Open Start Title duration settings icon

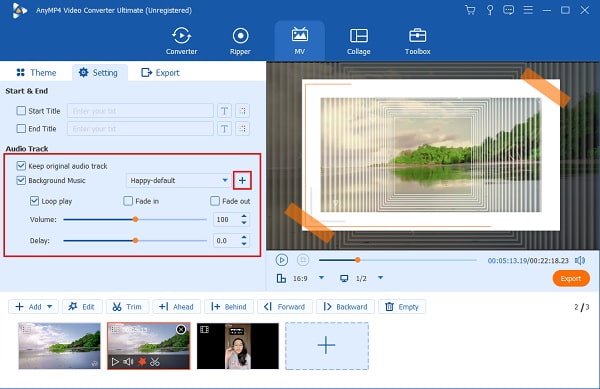[243, 111]
